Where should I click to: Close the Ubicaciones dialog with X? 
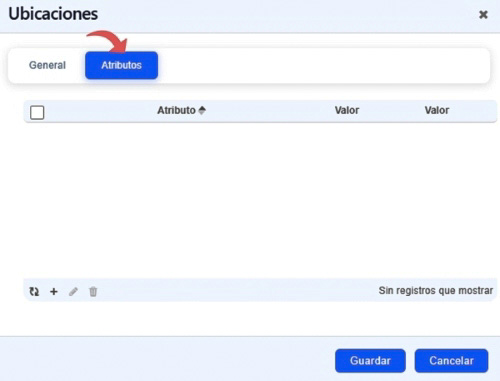coord(483,15)
